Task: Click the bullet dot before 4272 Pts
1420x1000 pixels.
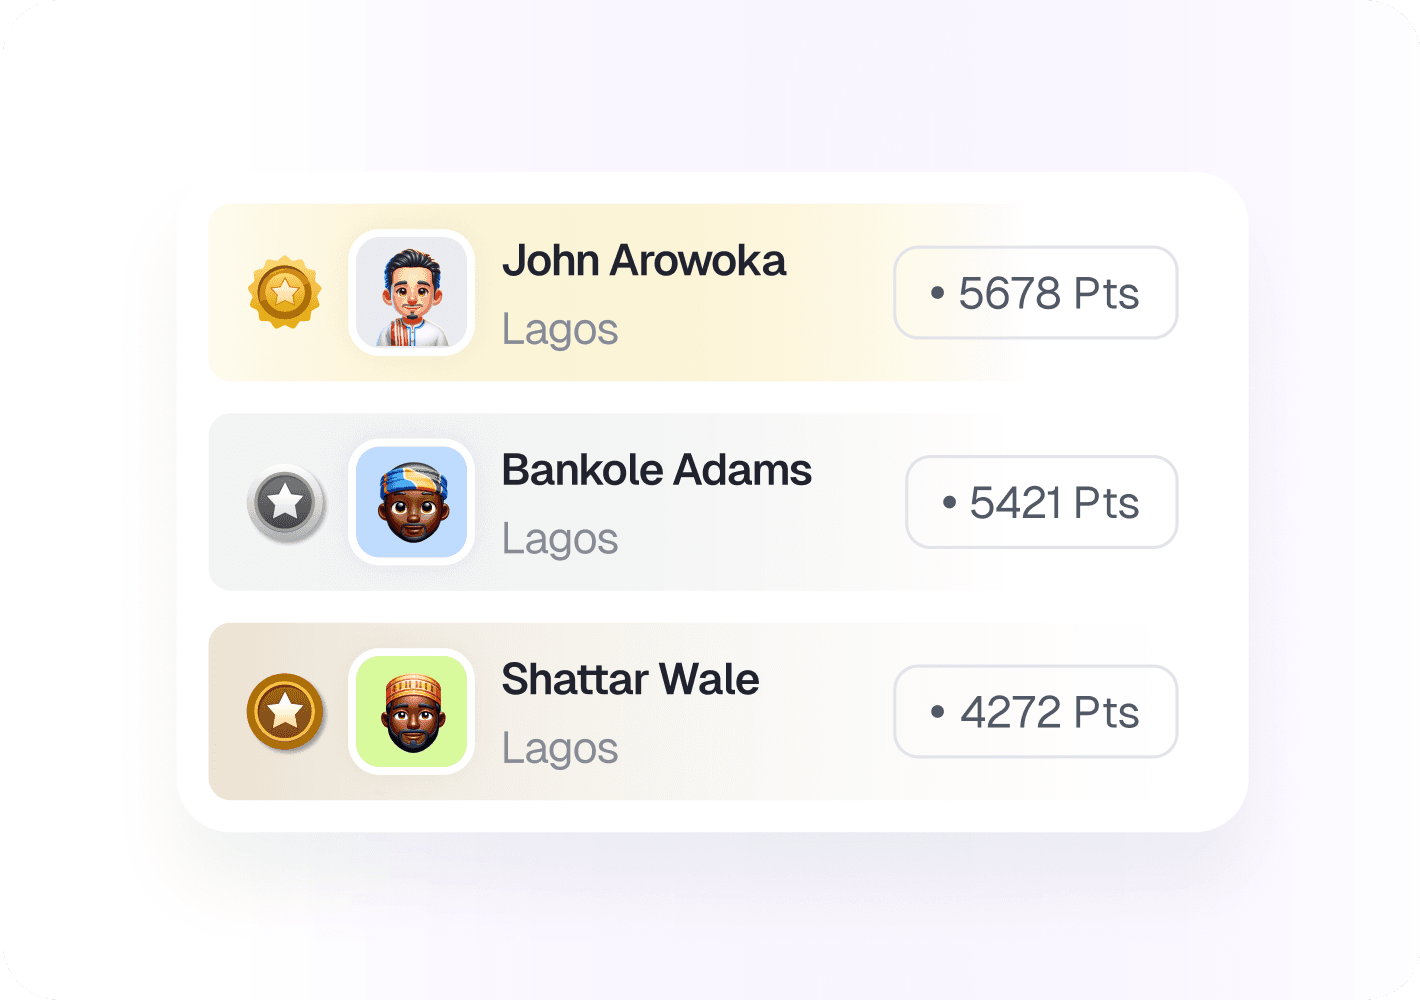Action: (937, 713)
